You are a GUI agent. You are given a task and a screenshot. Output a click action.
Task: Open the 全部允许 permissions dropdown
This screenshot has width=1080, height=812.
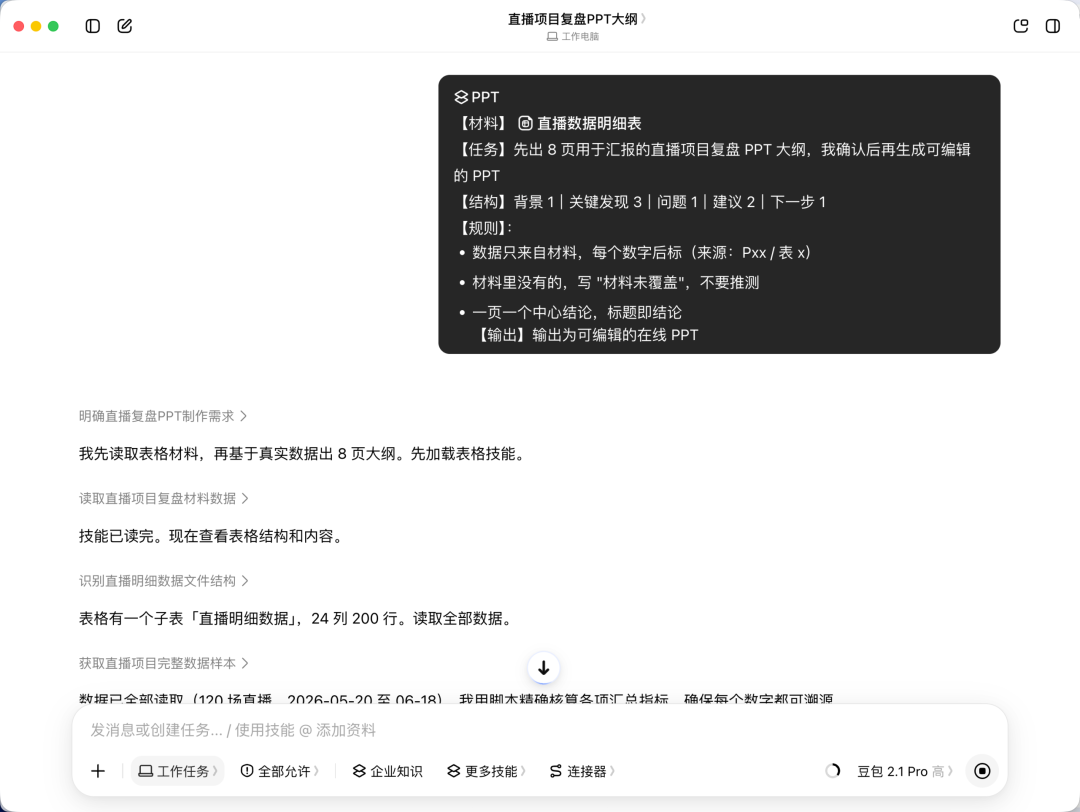click(x=280, y=771)
